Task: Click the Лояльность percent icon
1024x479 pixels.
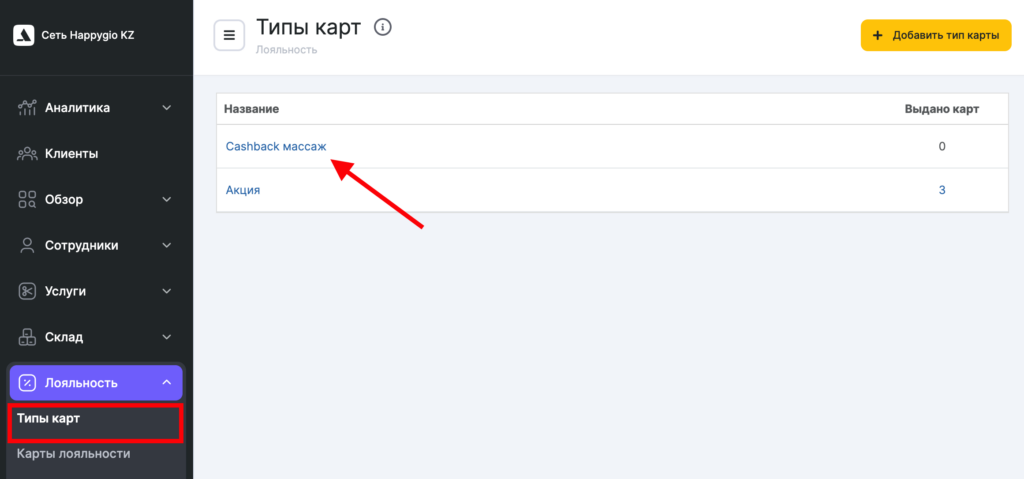Action: pos(28,382)
